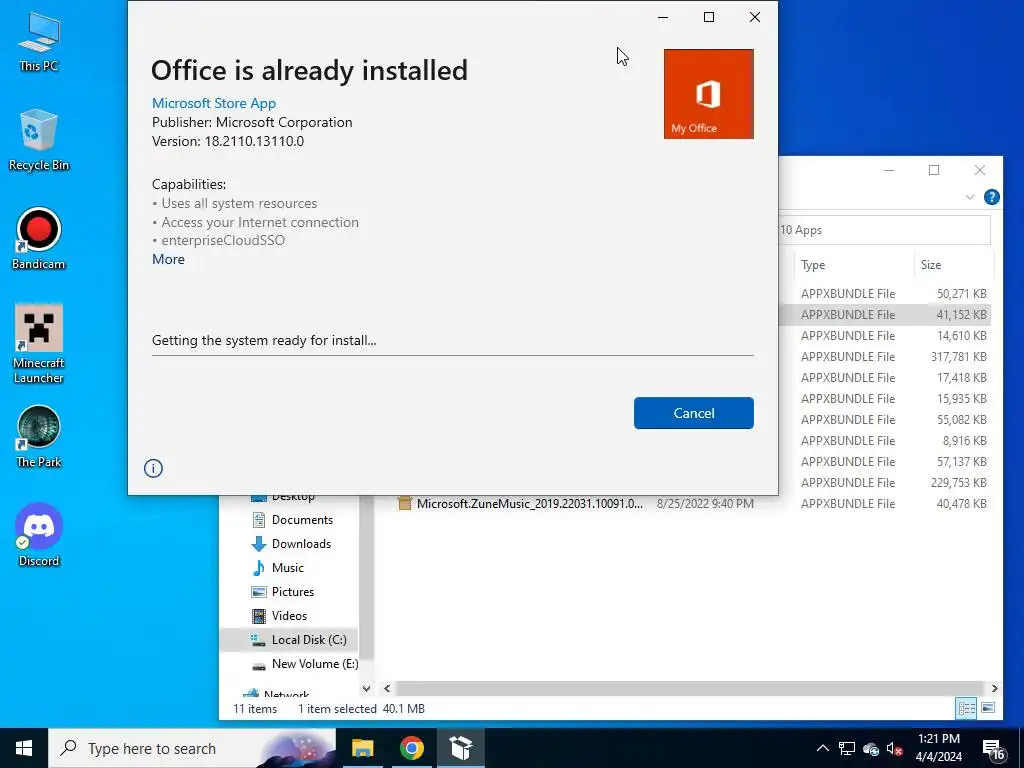Click the cloud sync tray icon
The image size is (1024, 768).
pos(871,749)
